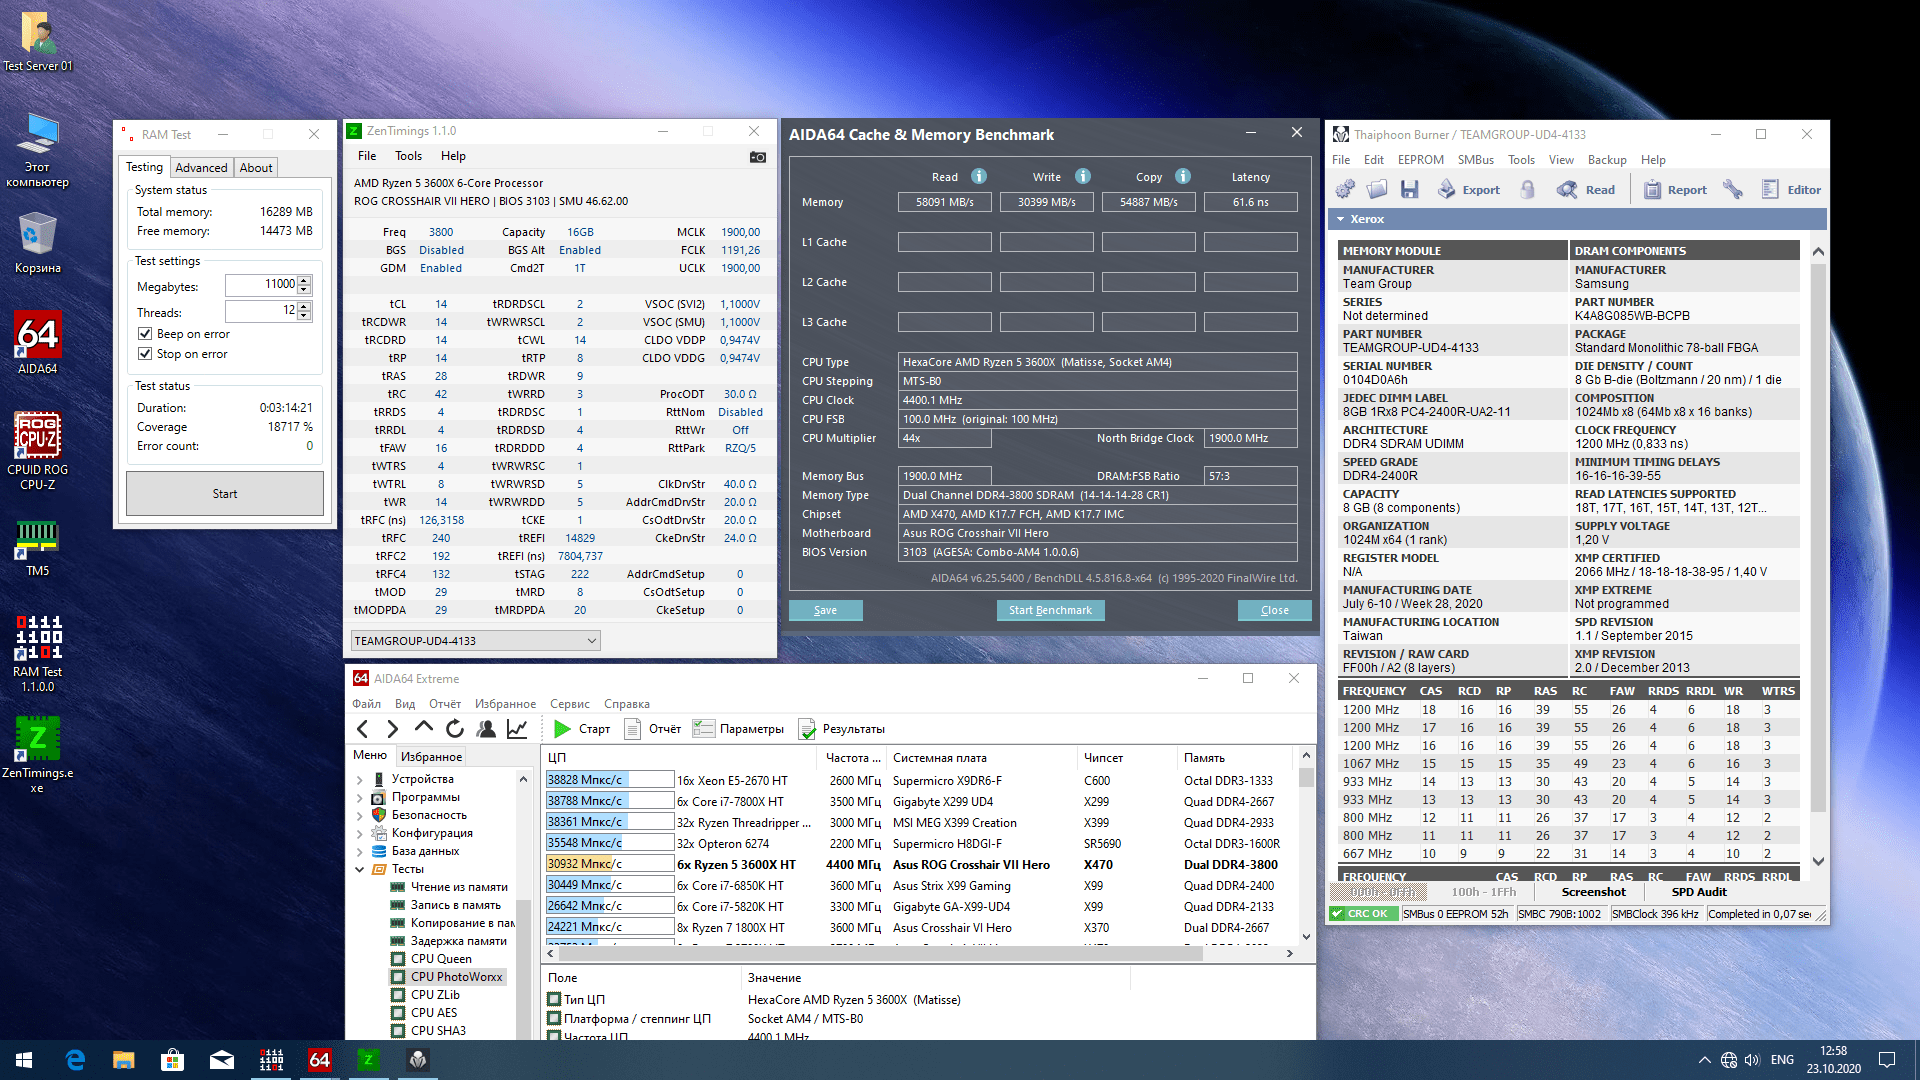Viewport: 1920px width, 1080px height.
Task: Open the ZenTimings.exe desktop shortcut
Action: [38, 754]
